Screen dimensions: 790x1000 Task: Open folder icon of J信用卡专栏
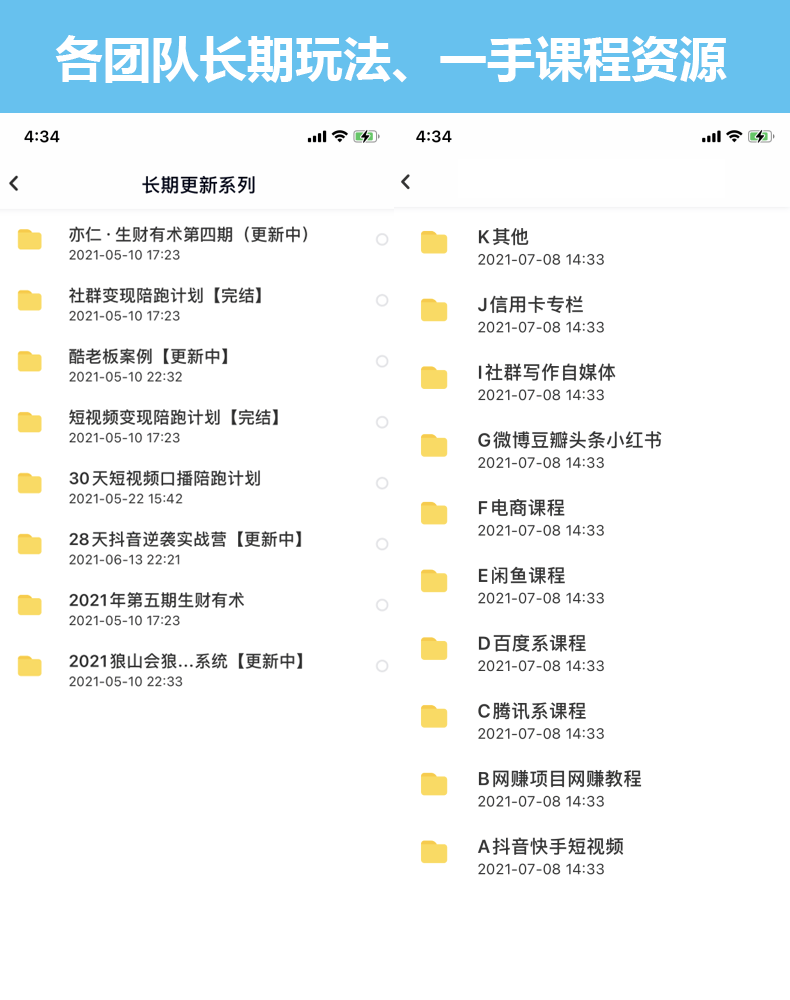(x=434, y=311)
